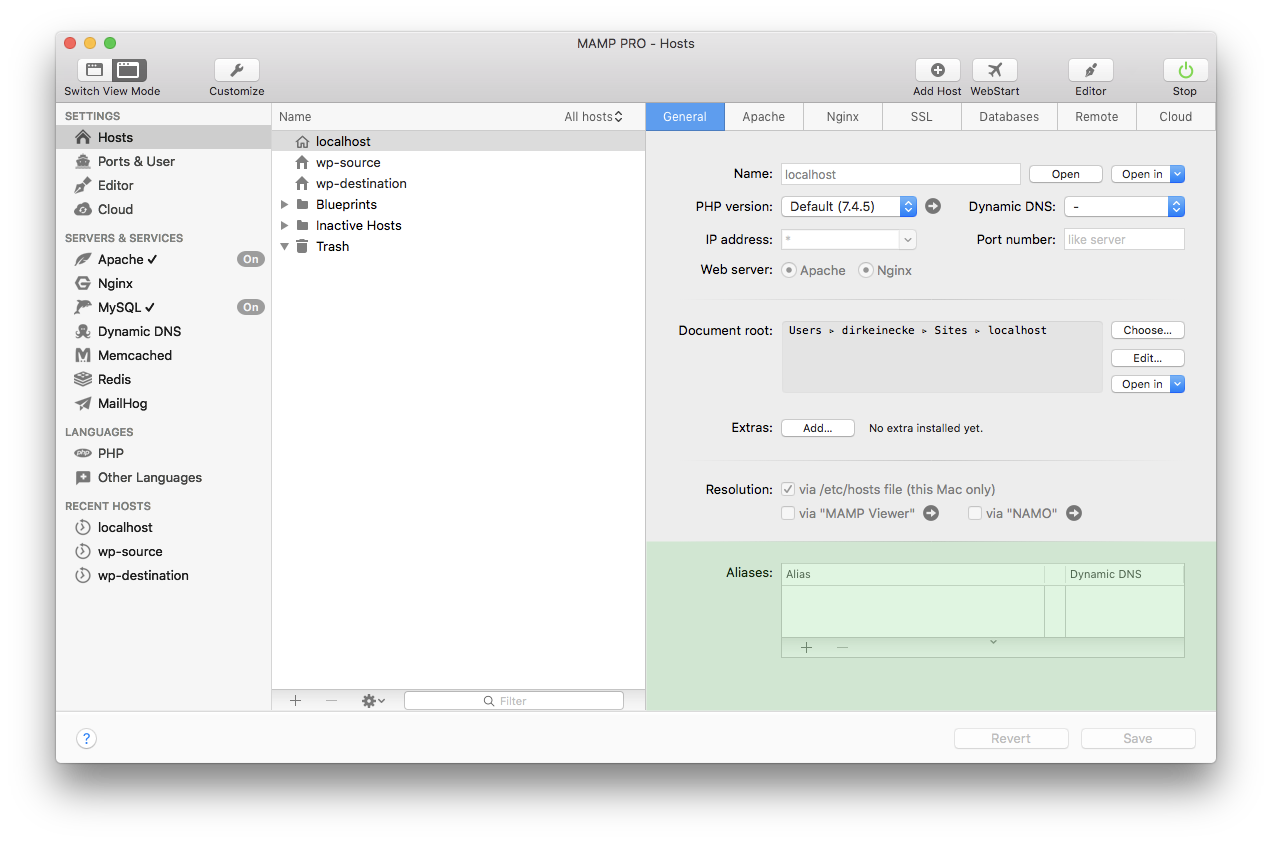Toggle Apache On switch
The height and width of the screenshot is (843, 1272).
250,259
